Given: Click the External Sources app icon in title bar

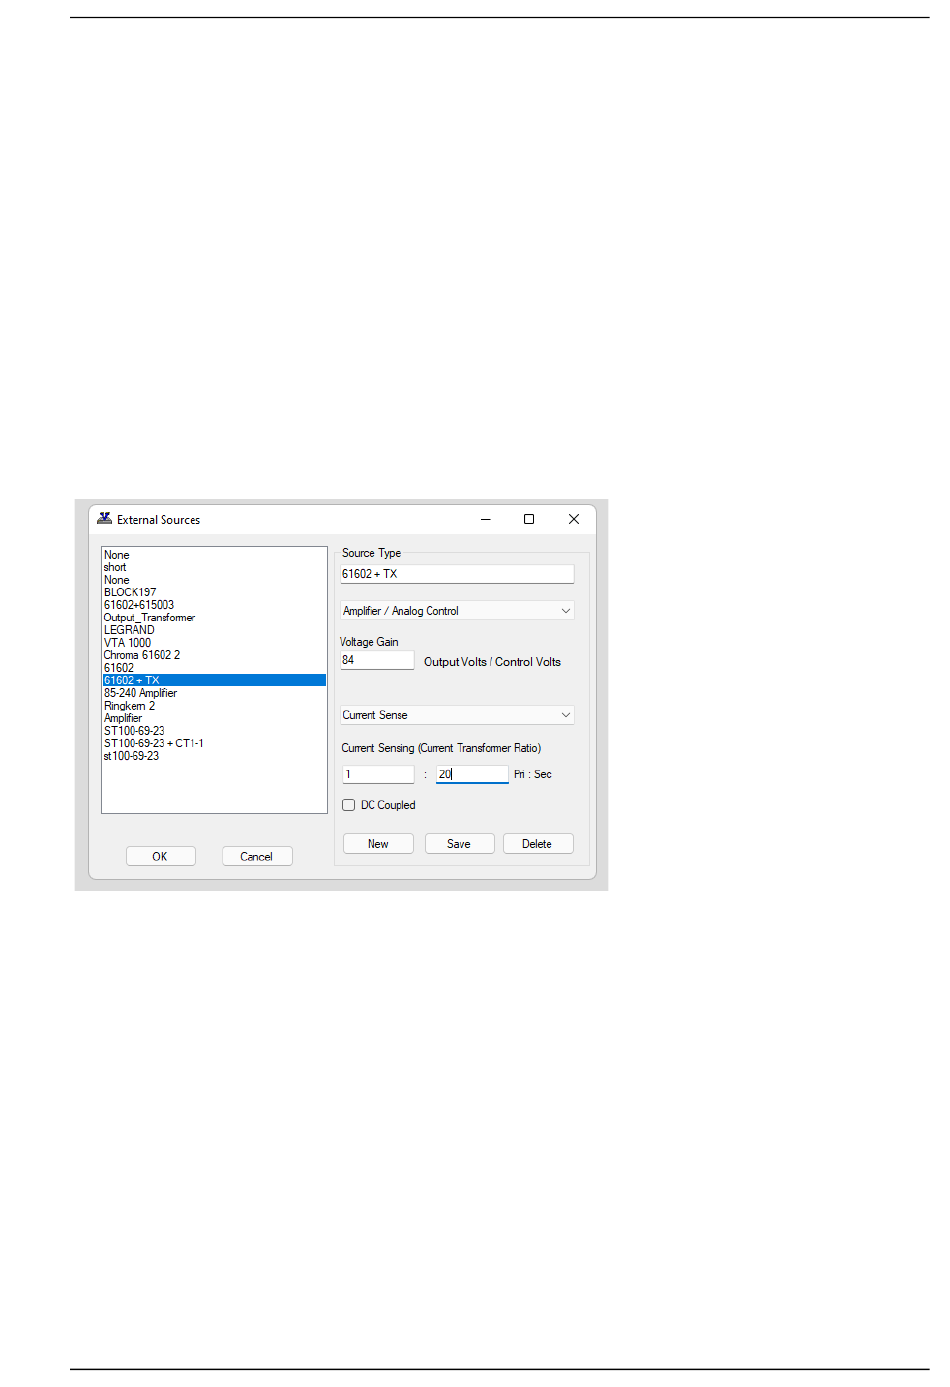Looking at the screenshot, I should 104,519.
